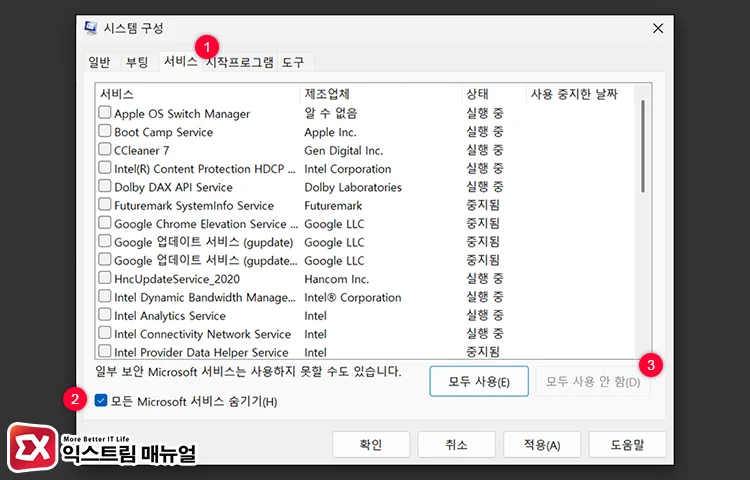This screenshot has height=480, width=750.
Task: Sort by the 제조업체 column header
Action: pyautogui.click(x=381, y=94)
